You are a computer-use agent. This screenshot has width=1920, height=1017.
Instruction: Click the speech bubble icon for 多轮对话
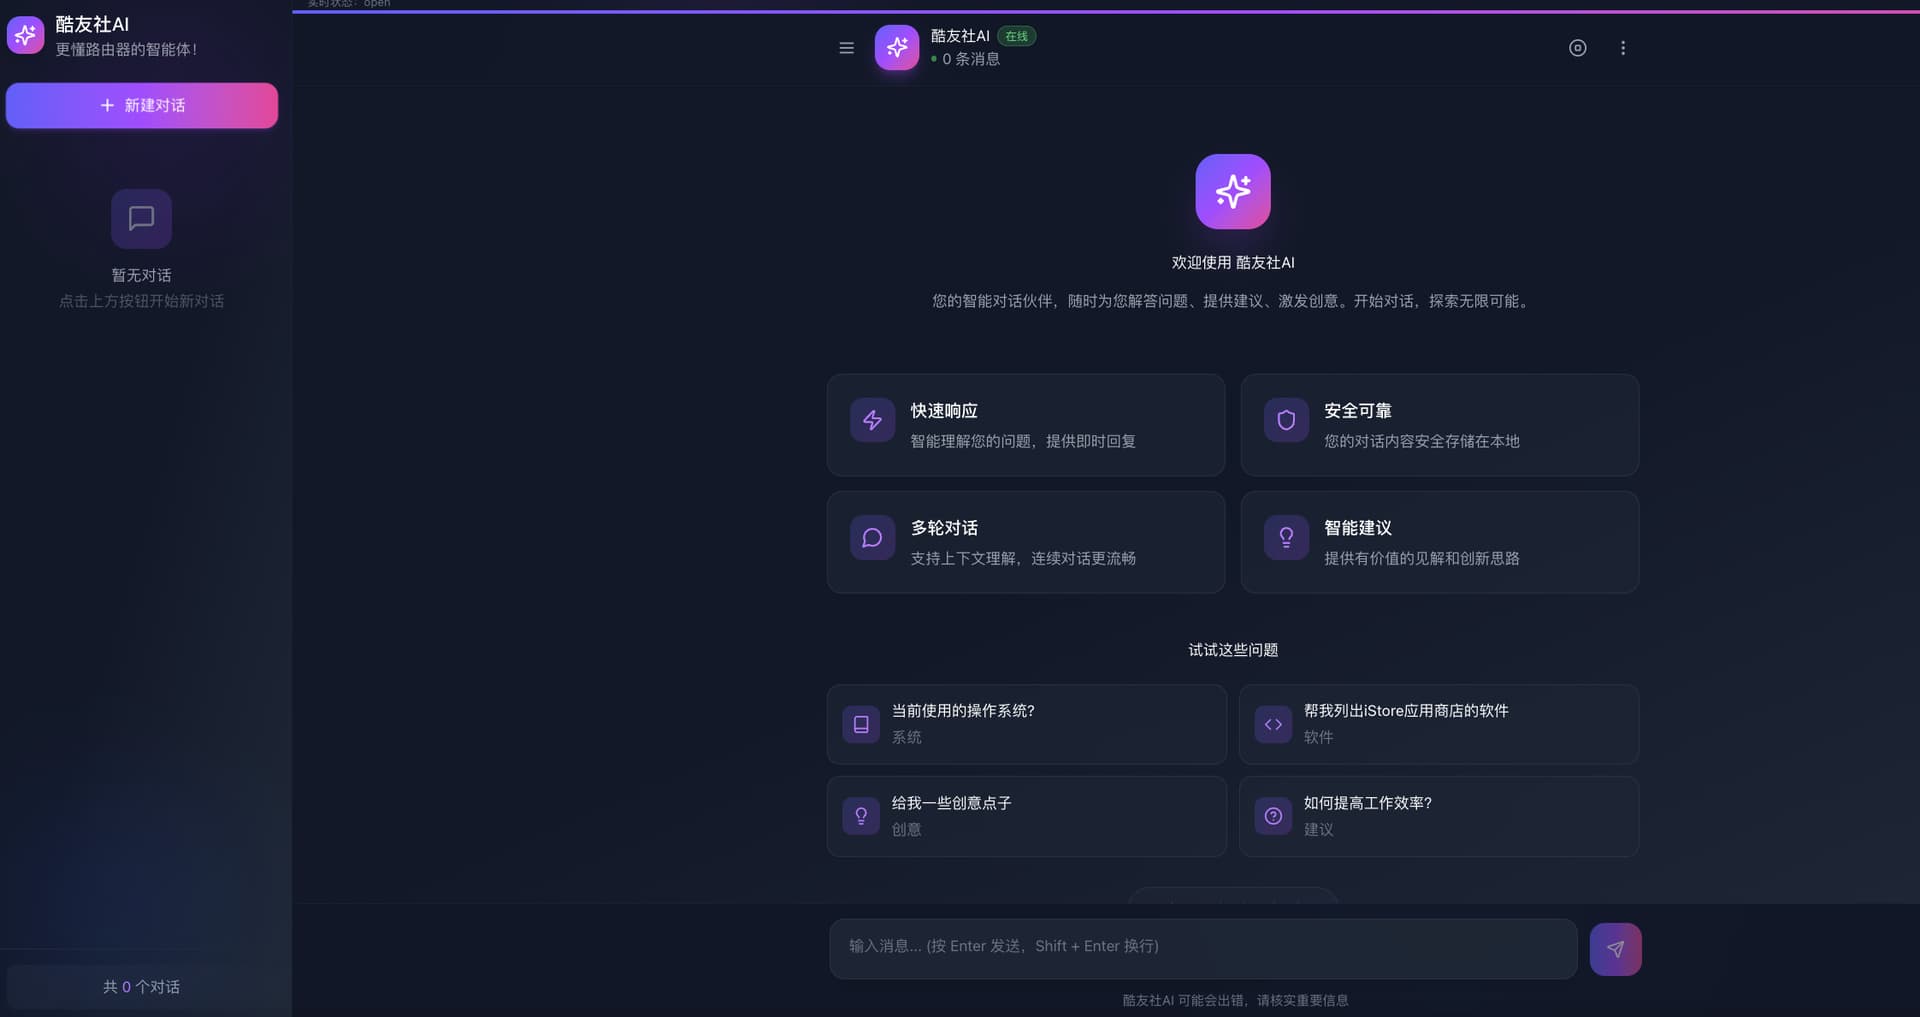point(872,538)
